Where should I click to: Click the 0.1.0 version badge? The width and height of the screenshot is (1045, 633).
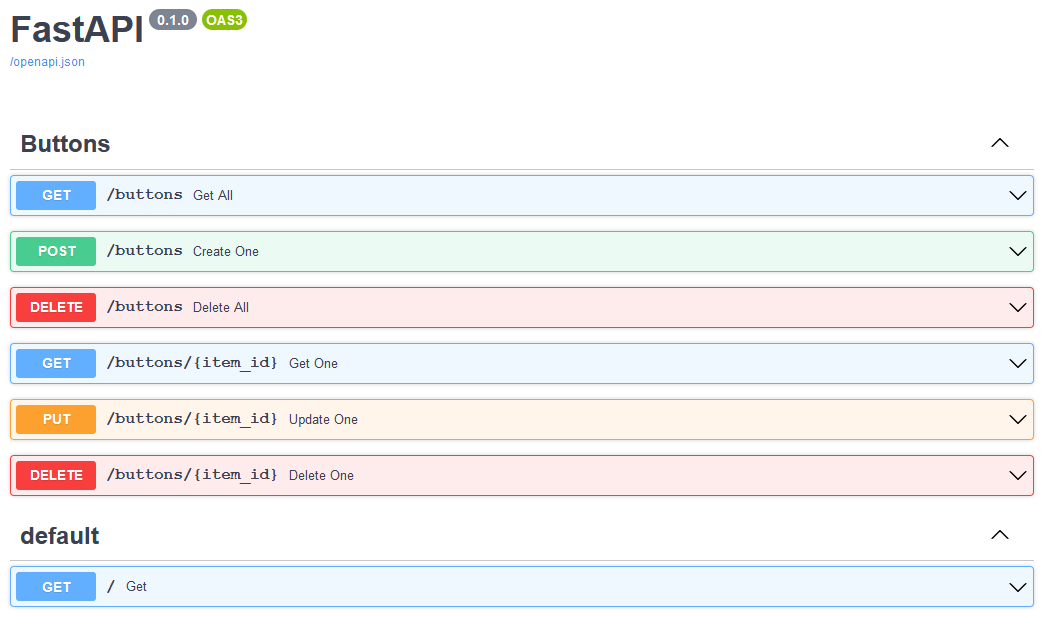[173, 20]
